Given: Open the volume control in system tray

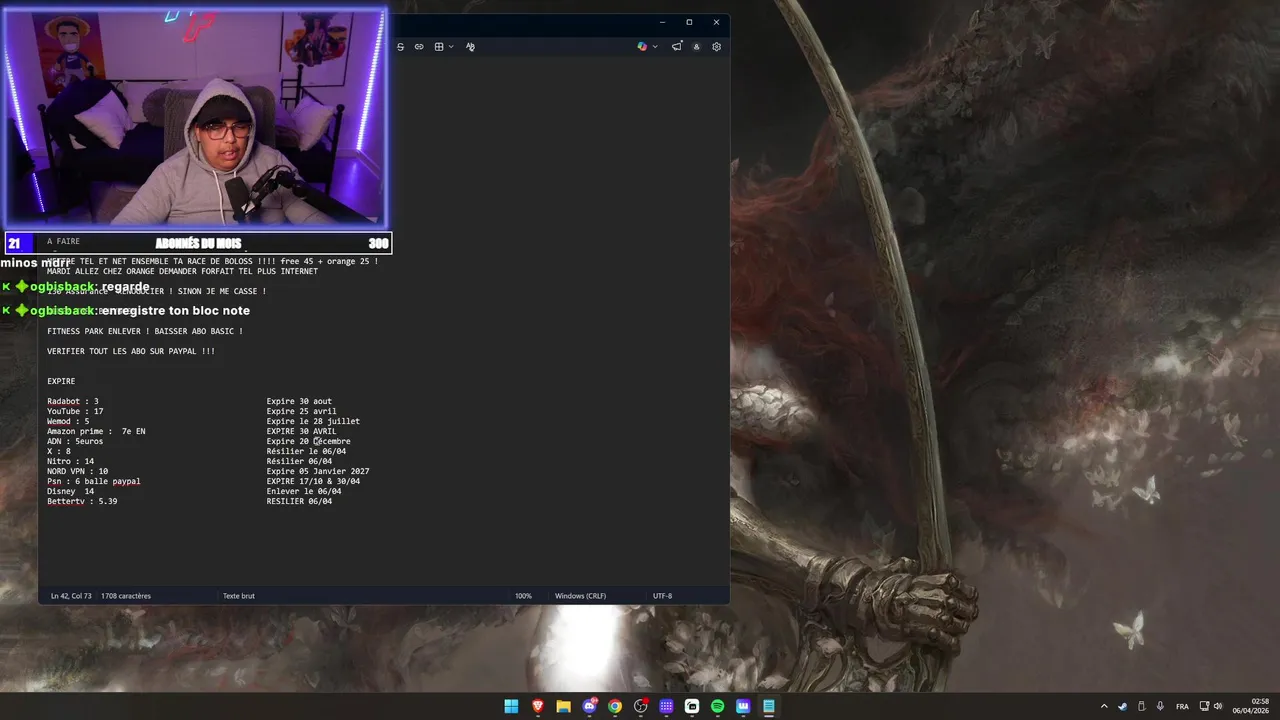Looking at the screenshot, I should pyautogui.click(x=1218, y=706).
